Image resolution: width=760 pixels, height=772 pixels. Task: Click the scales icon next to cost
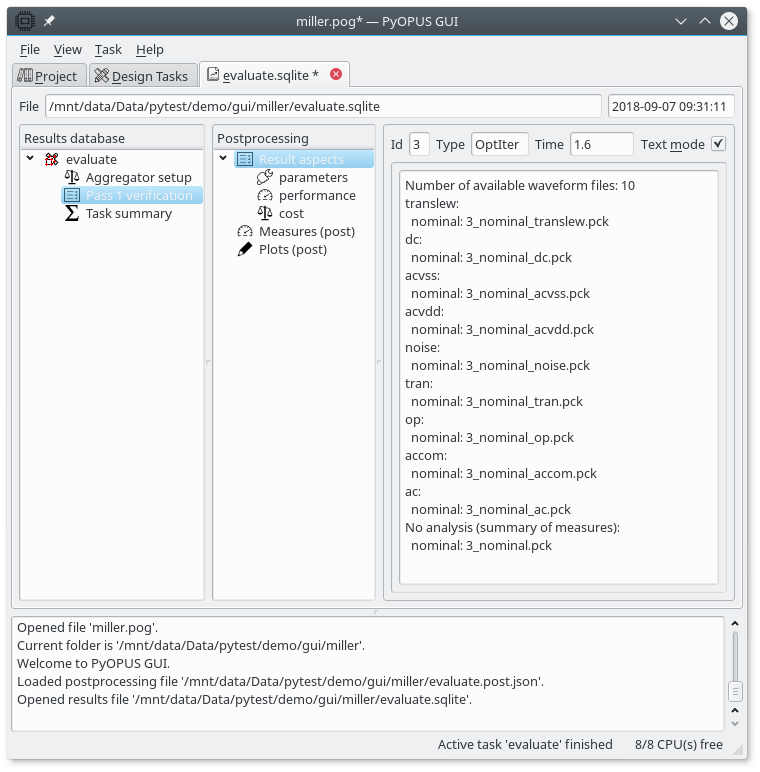coord(265,213)
